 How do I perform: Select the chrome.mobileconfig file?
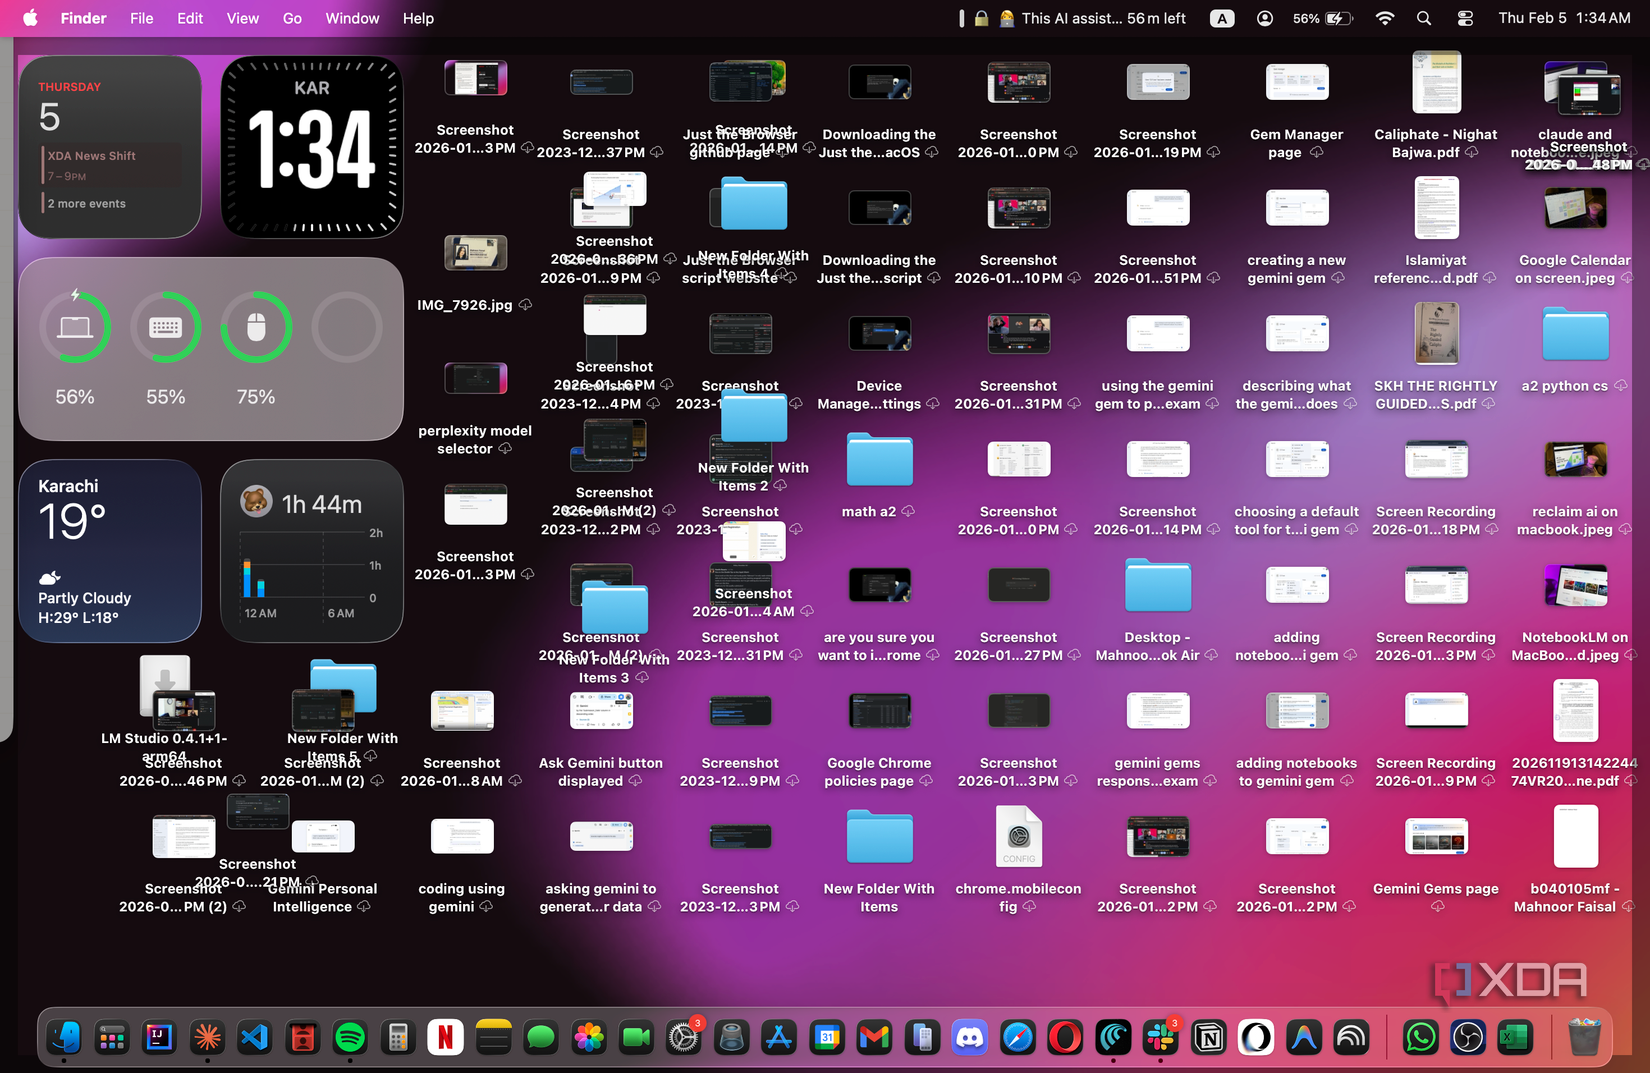pos(1018,860)
